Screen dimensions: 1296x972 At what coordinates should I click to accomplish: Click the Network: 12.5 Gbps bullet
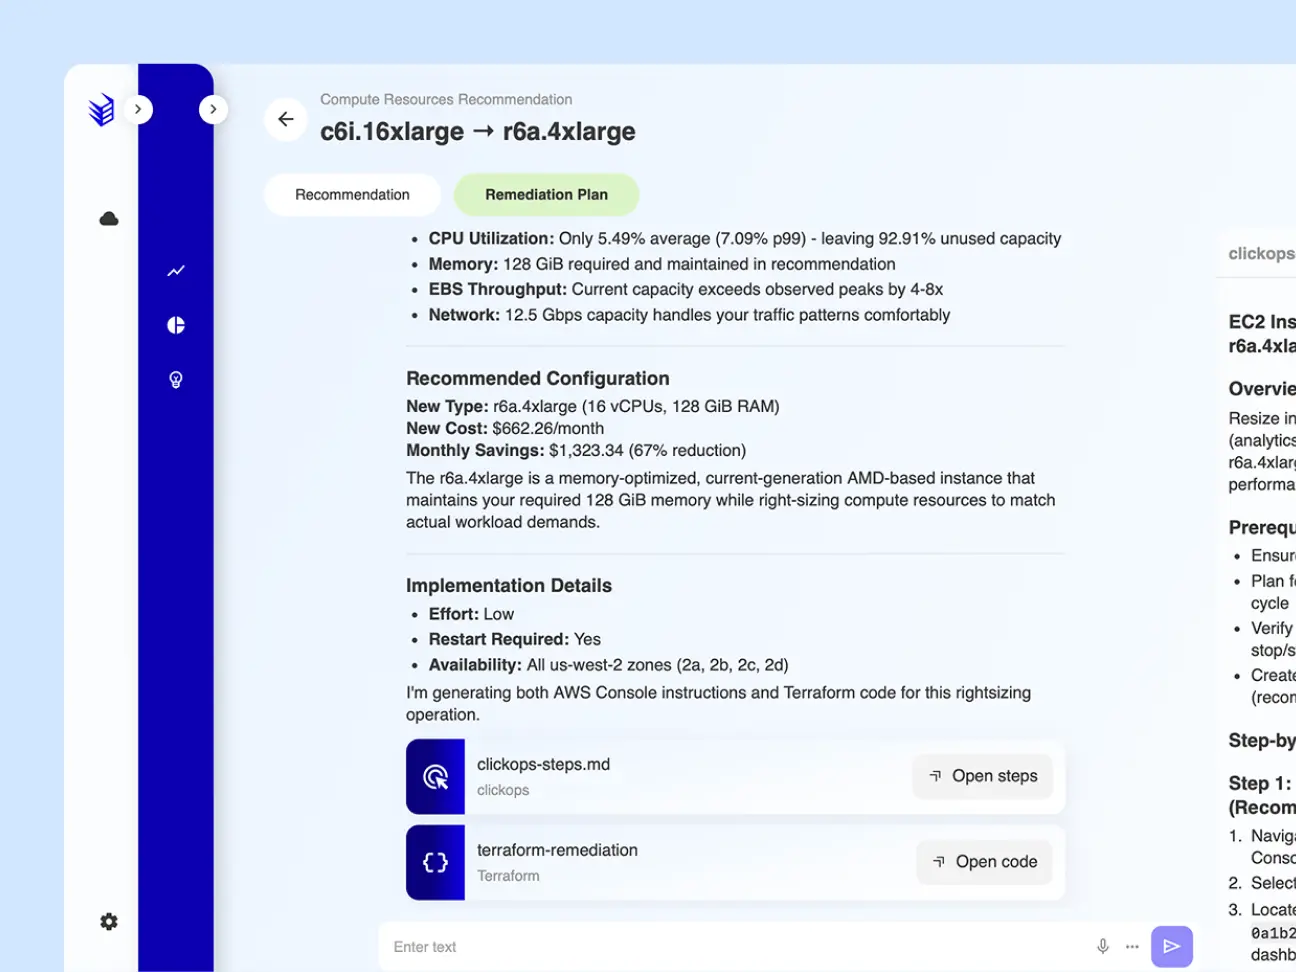(x=690, y=315)
